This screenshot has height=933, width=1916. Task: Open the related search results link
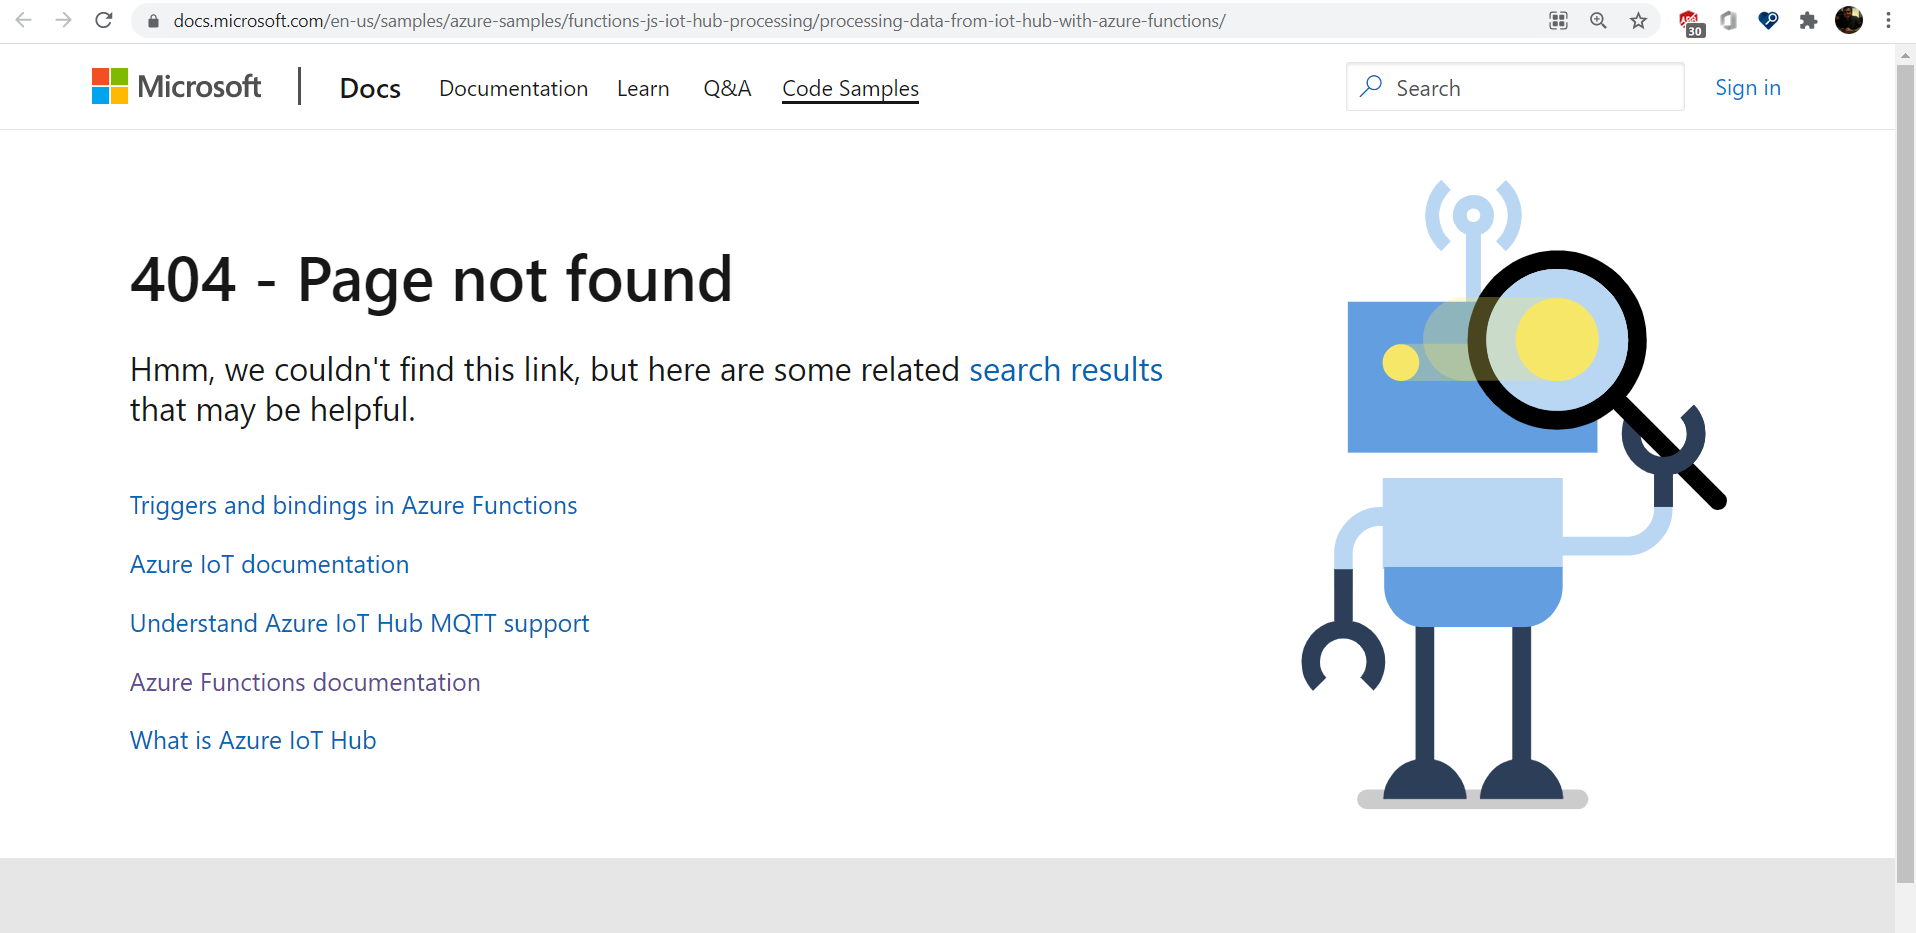[1066, 370]
